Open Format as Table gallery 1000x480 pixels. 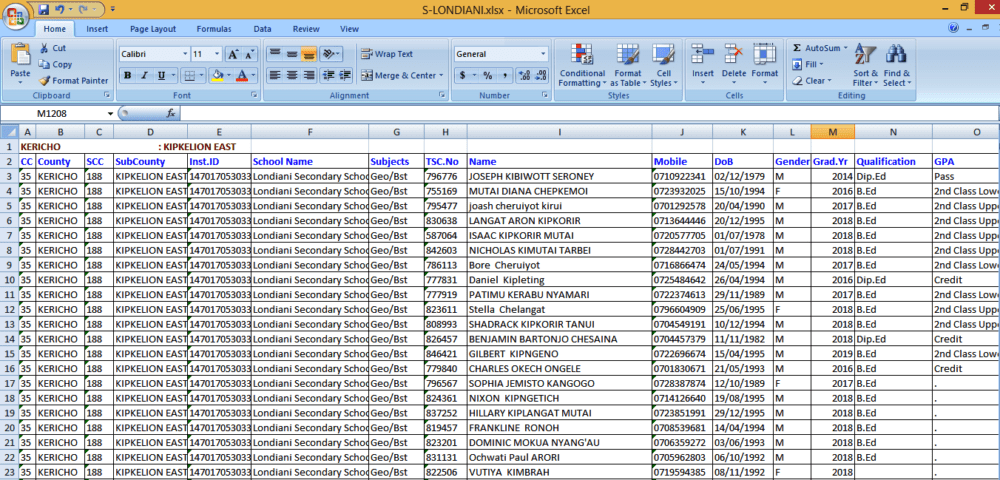coord(628,65)
